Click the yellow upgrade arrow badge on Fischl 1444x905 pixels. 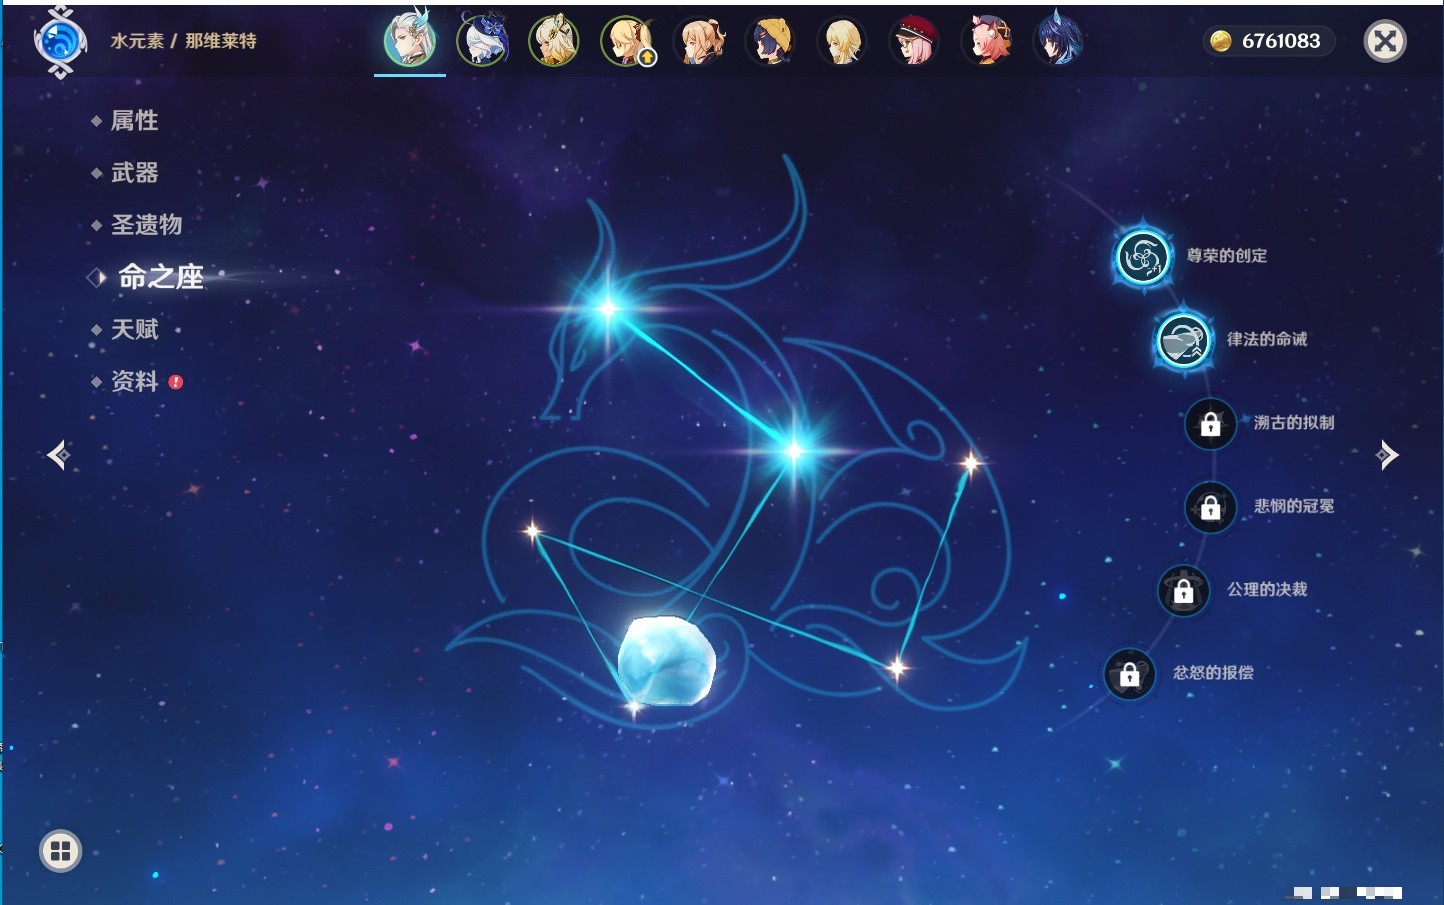click(x=647, y=59)
